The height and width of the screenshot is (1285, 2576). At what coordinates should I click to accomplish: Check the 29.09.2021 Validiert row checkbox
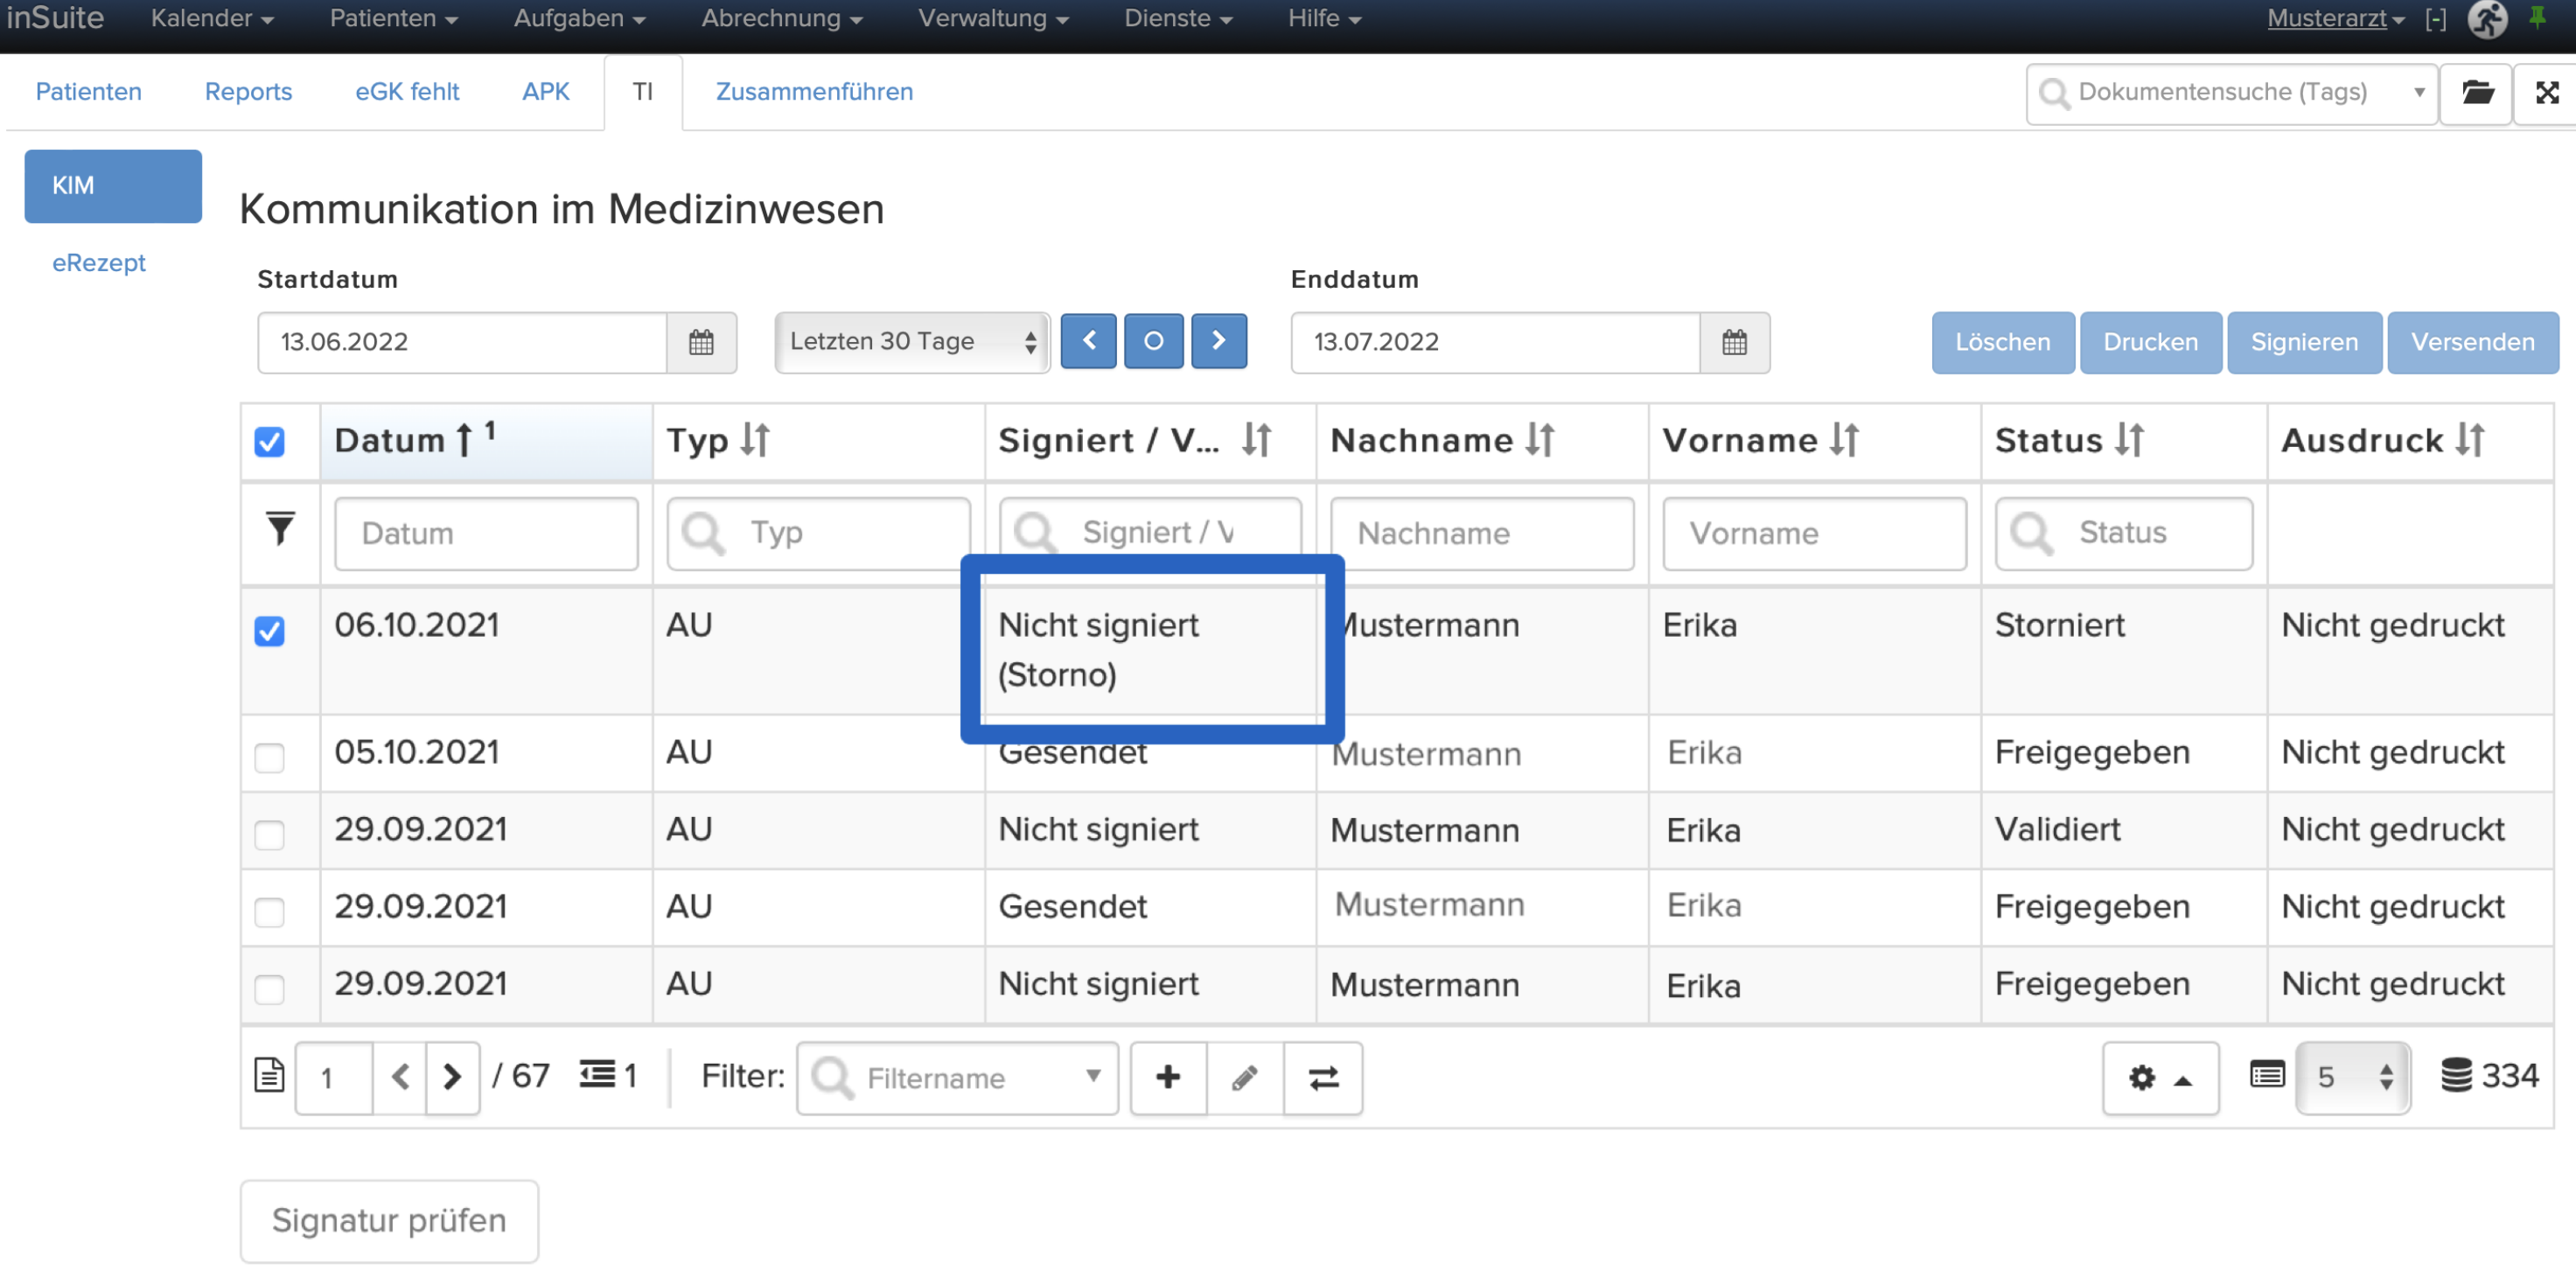tap(269, 835)
